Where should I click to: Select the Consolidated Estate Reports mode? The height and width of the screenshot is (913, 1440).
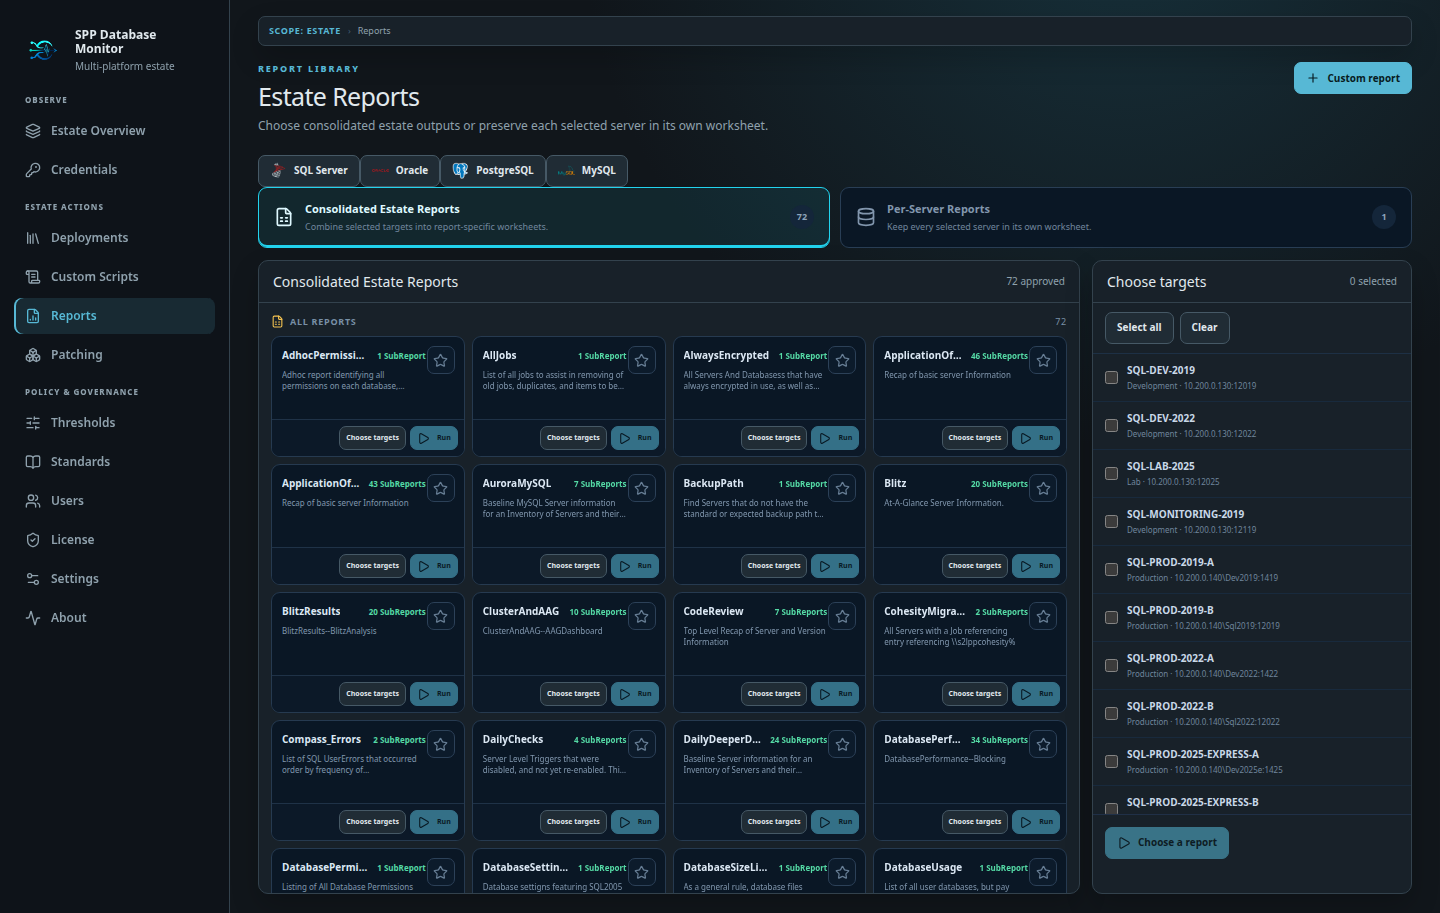pos(544,217)
